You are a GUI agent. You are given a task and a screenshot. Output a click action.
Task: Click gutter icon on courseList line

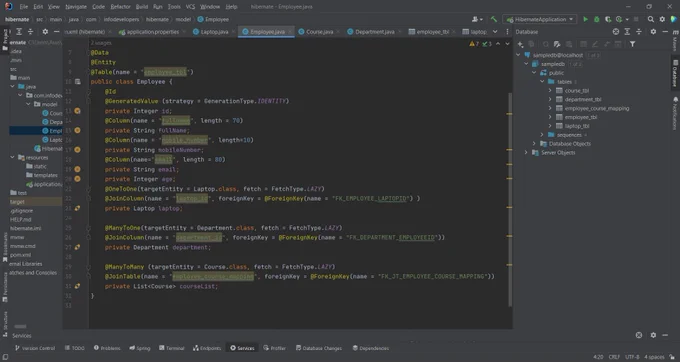click(77, 286)
